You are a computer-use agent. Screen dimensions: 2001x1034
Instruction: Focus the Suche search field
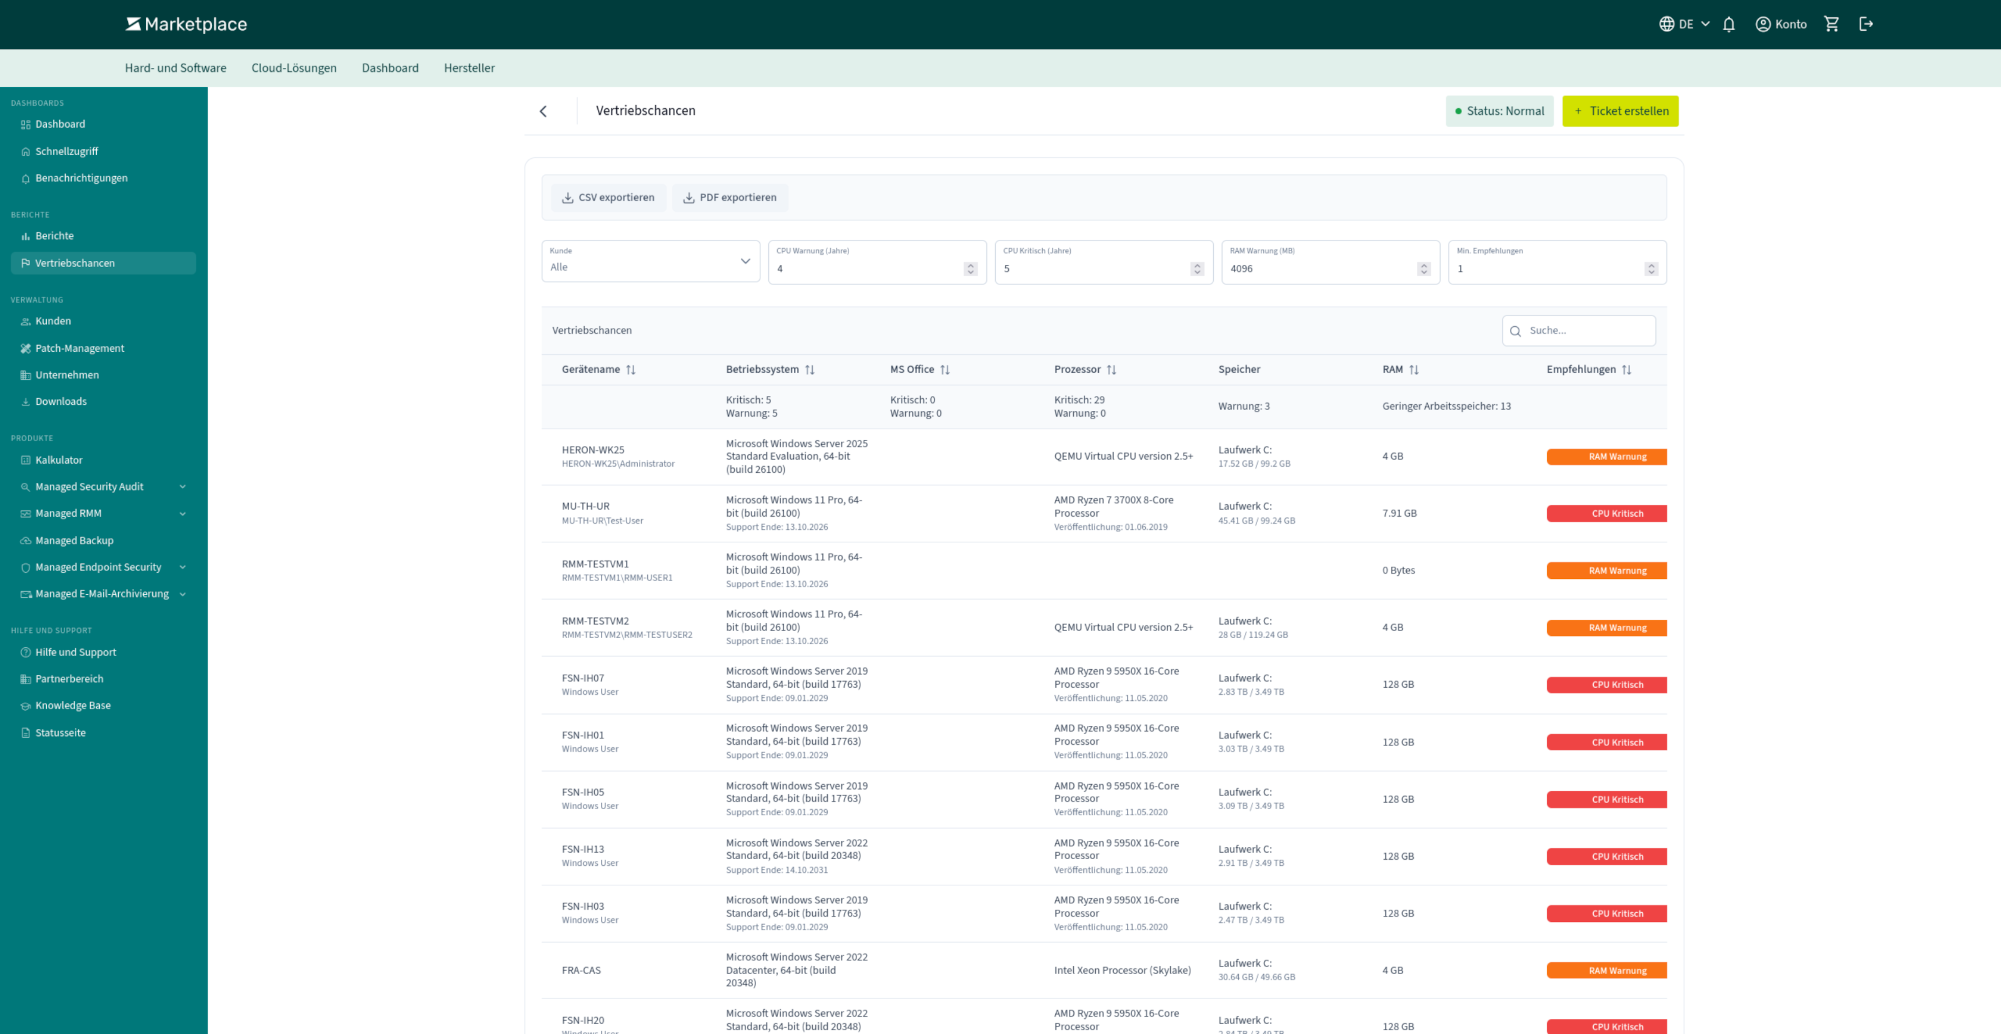coord(1579,331)
